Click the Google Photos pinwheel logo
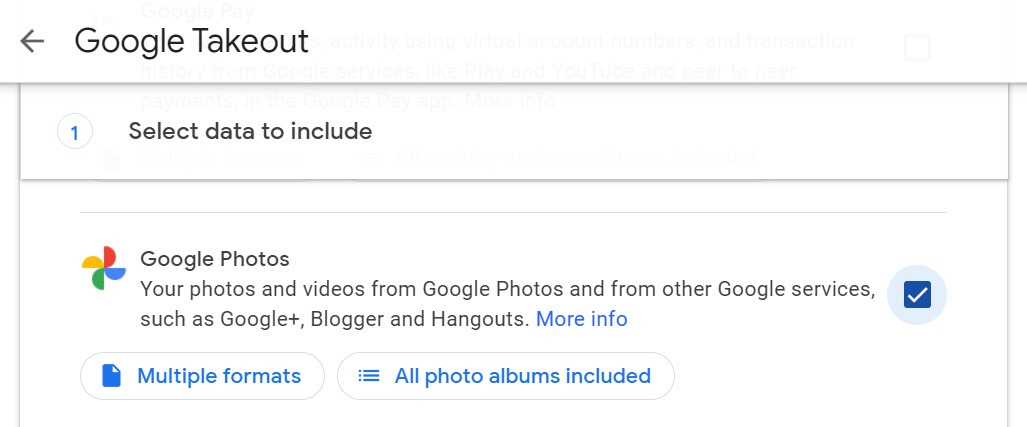 point(104,269)
